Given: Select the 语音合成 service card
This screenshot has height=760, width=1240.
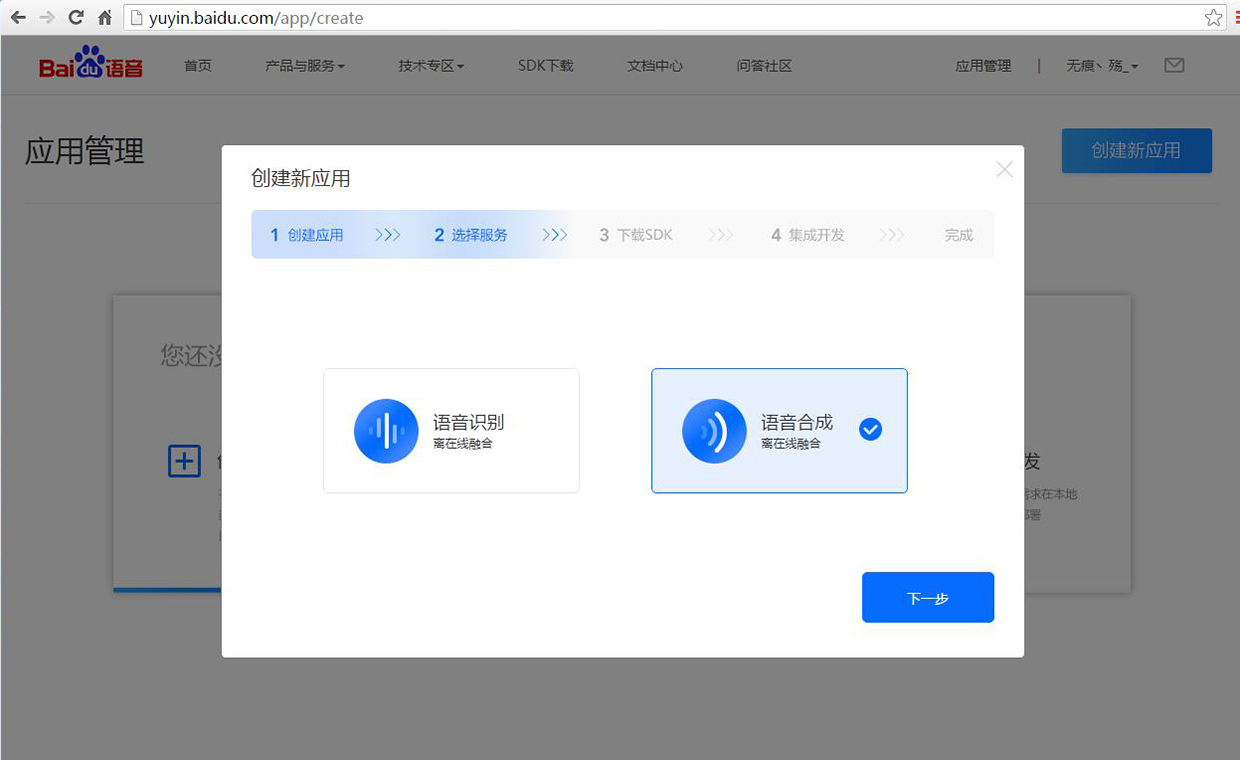Looking at the screenshot, I should coord(779,431).
